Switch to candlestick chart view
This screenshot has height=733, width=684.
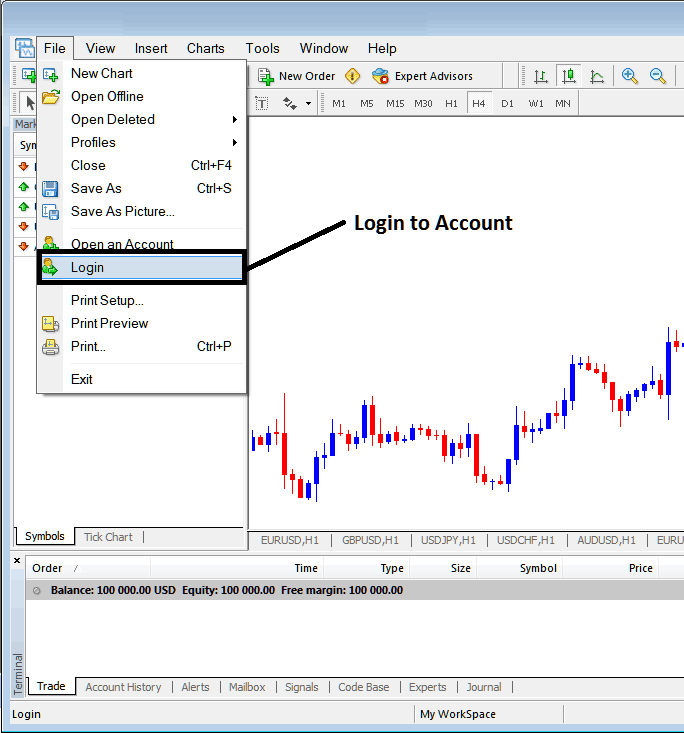pos(569,76)
